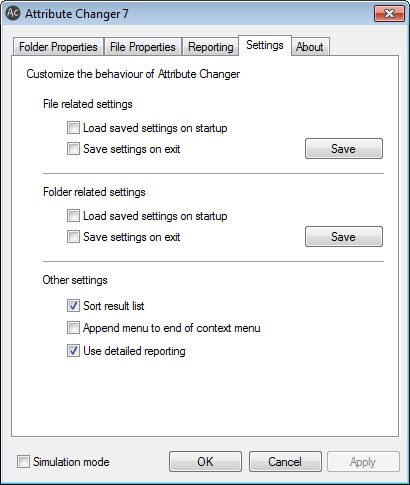Close the Attribute Changer 7 window

pyautogui.click(x=389, y=13)
